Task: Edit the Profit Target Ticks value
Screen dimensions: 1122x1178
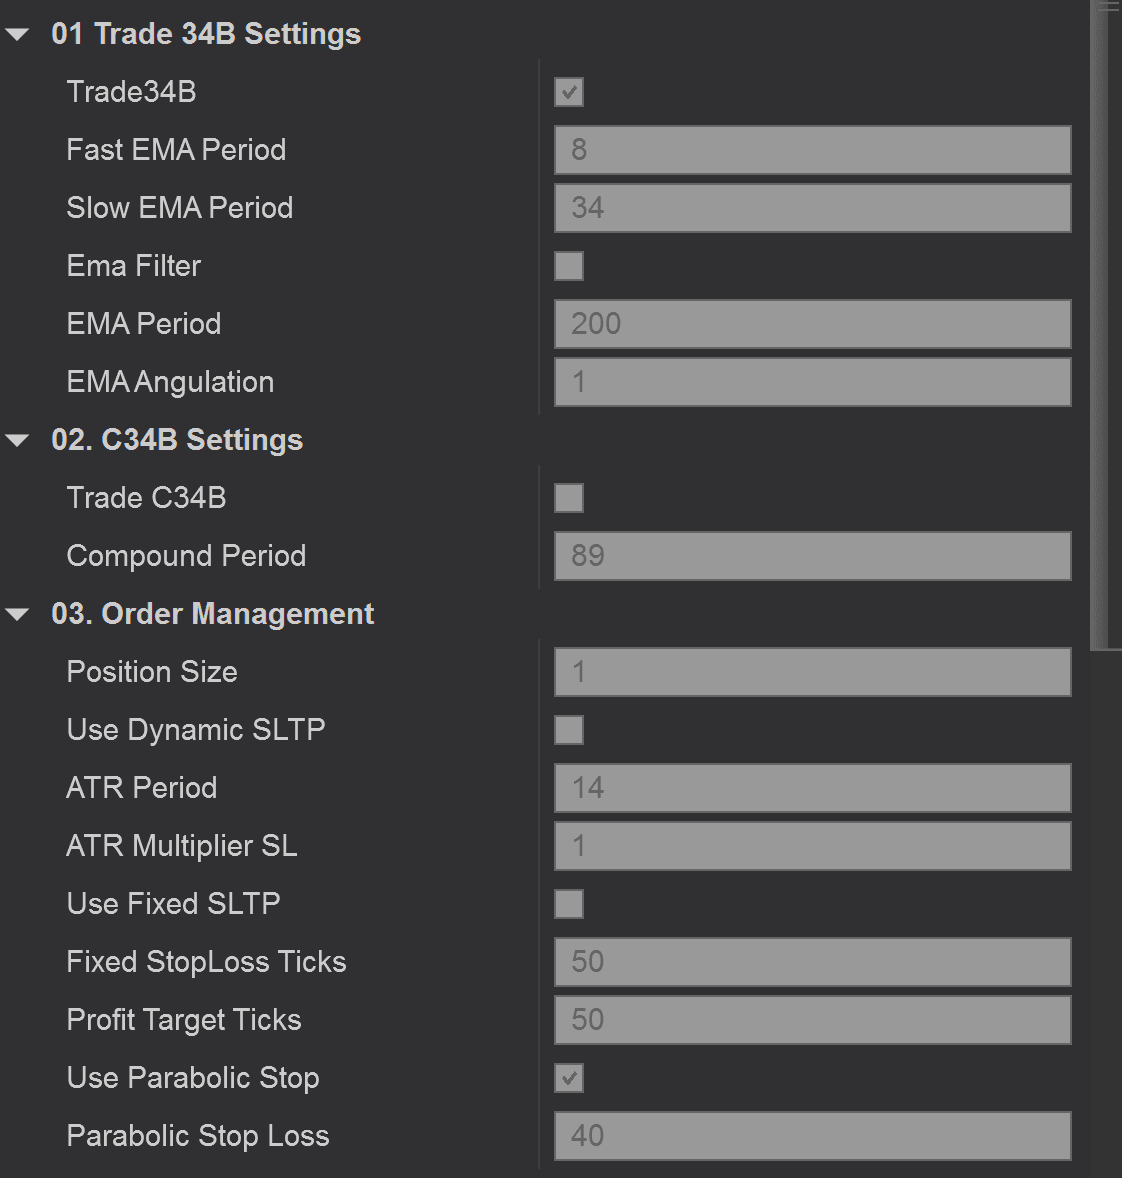Action: tap(812, 1021)
